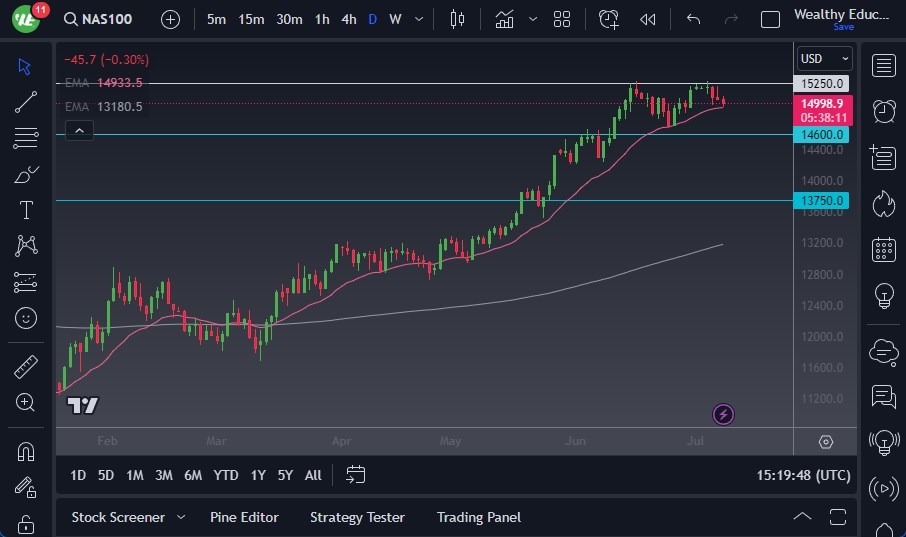Collapse the indicator legend chevron
The width and height of the screenshot is (906, 537).
coord(79,131)
